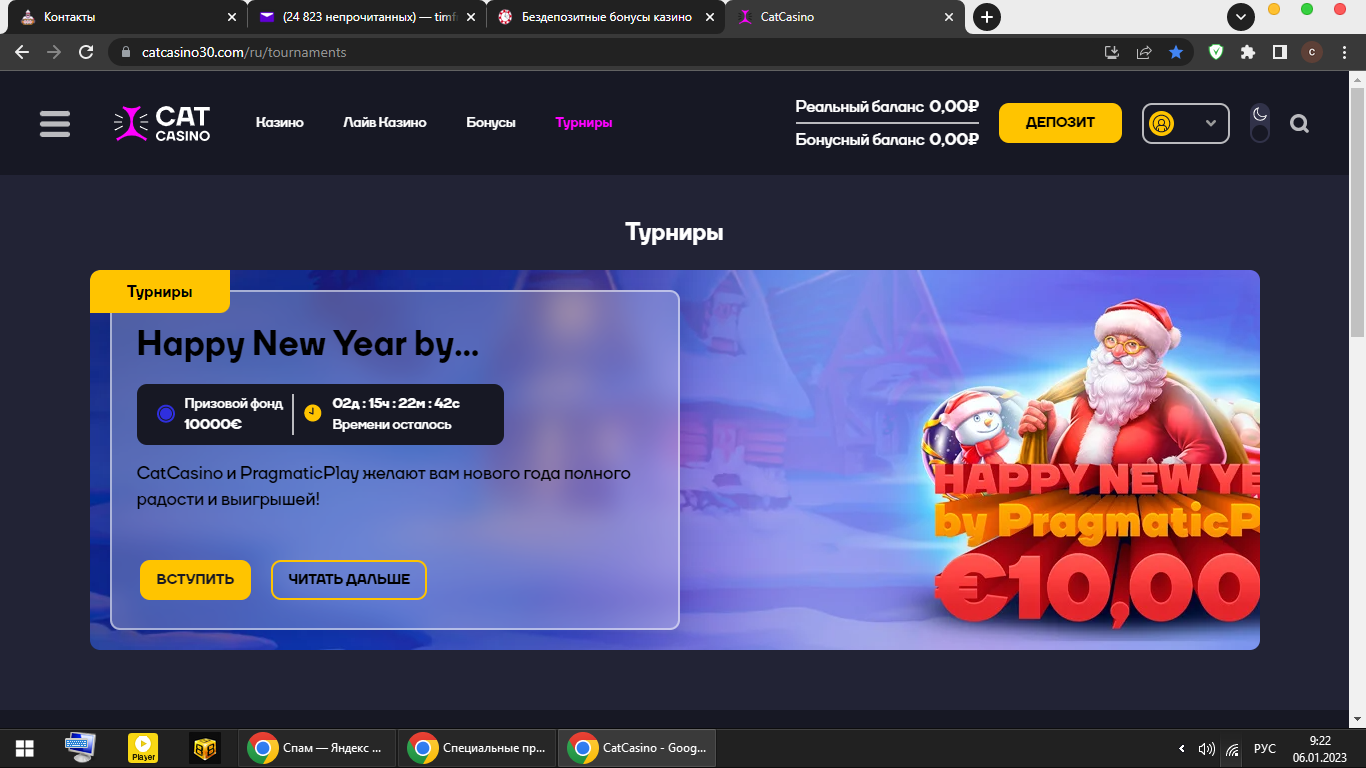Open network settings in tray
Screen dimensions: 1366x768
[x=1234, y=748]
